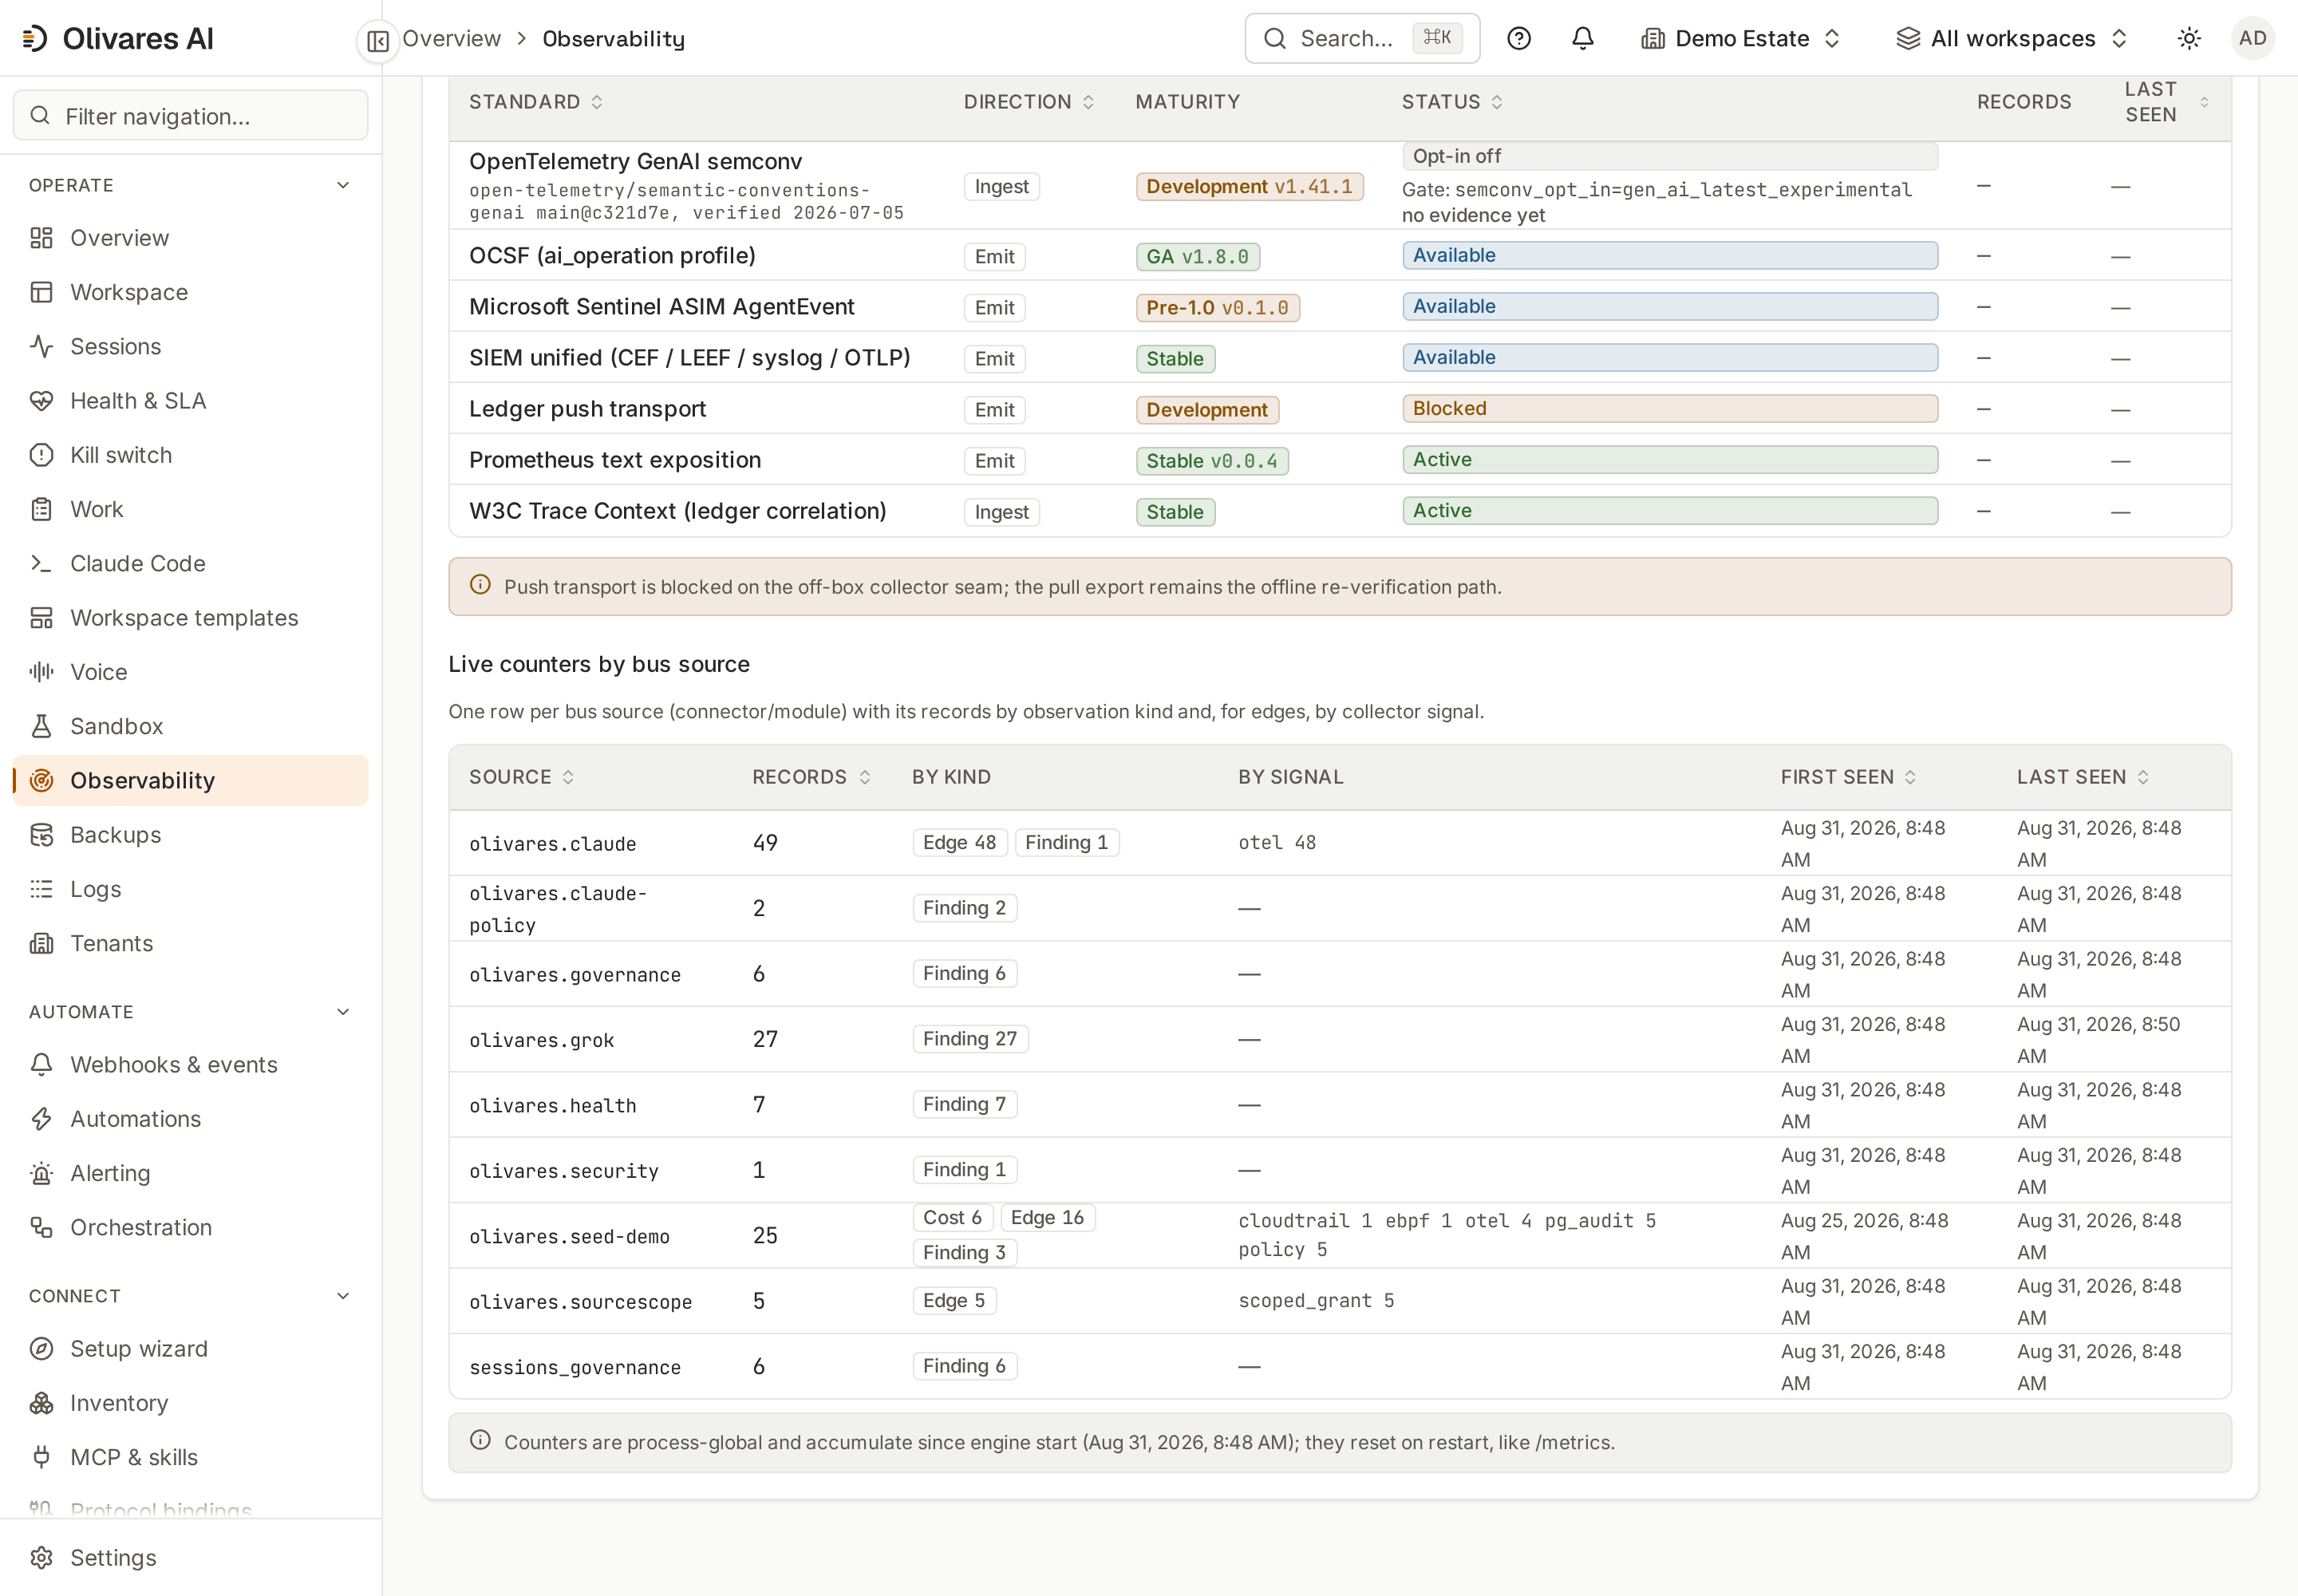Open Webhooks & events bell icon
This screenshot has width=2298, height=1596.
pyautogui.click(x=41, y=1065)
